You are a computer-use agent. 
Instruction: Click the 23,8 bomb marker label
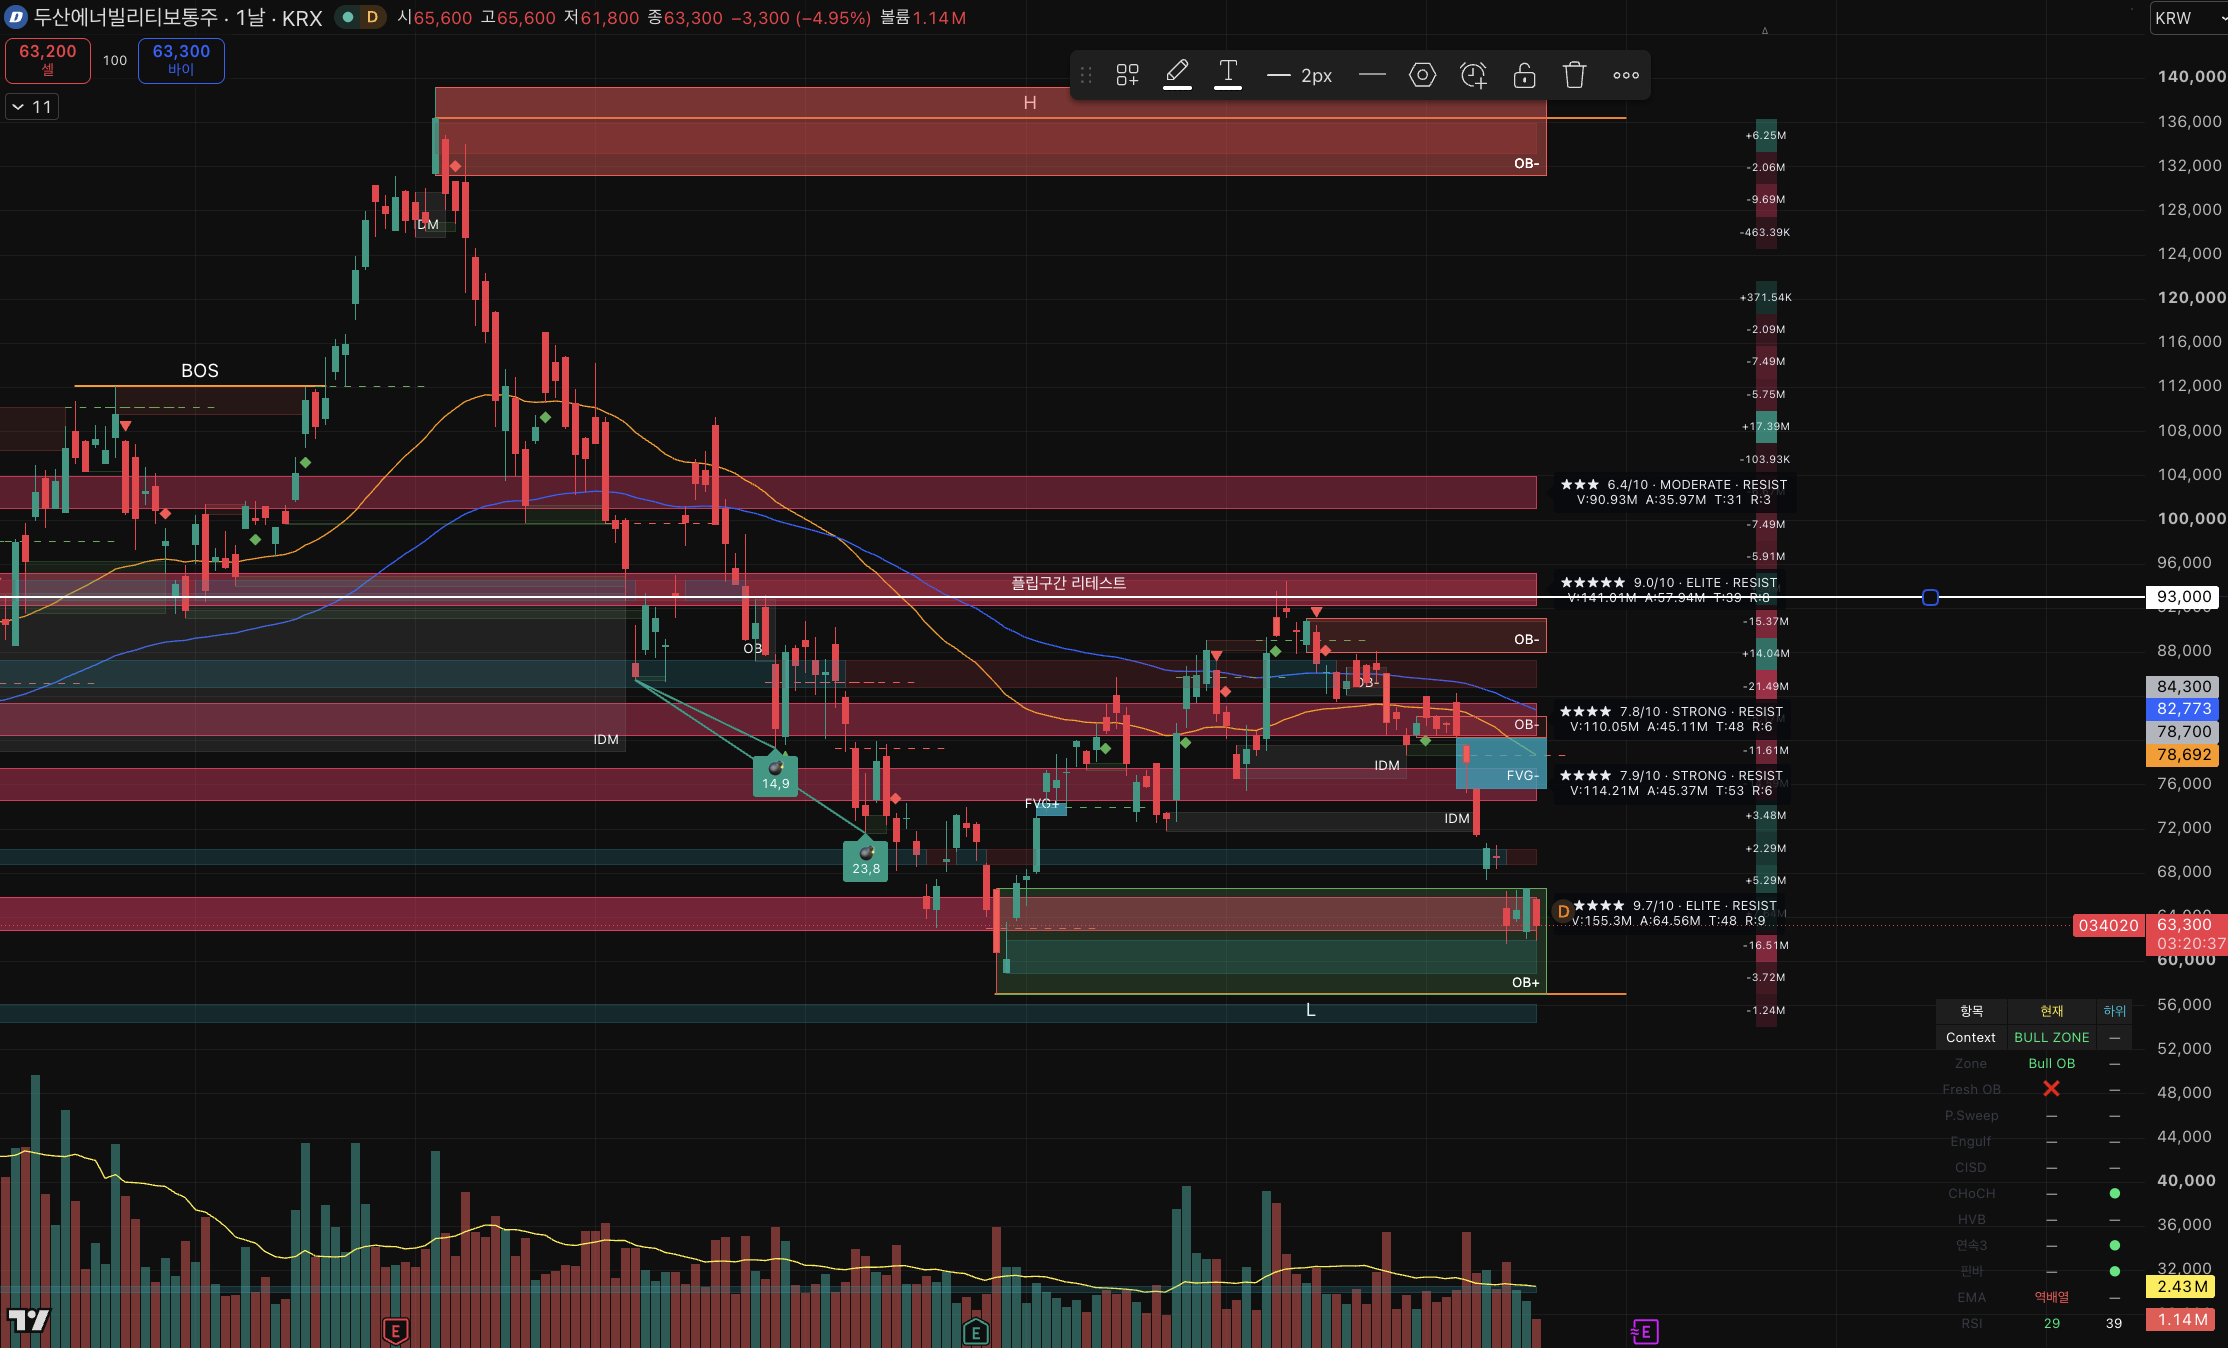[x=866, y=861]
